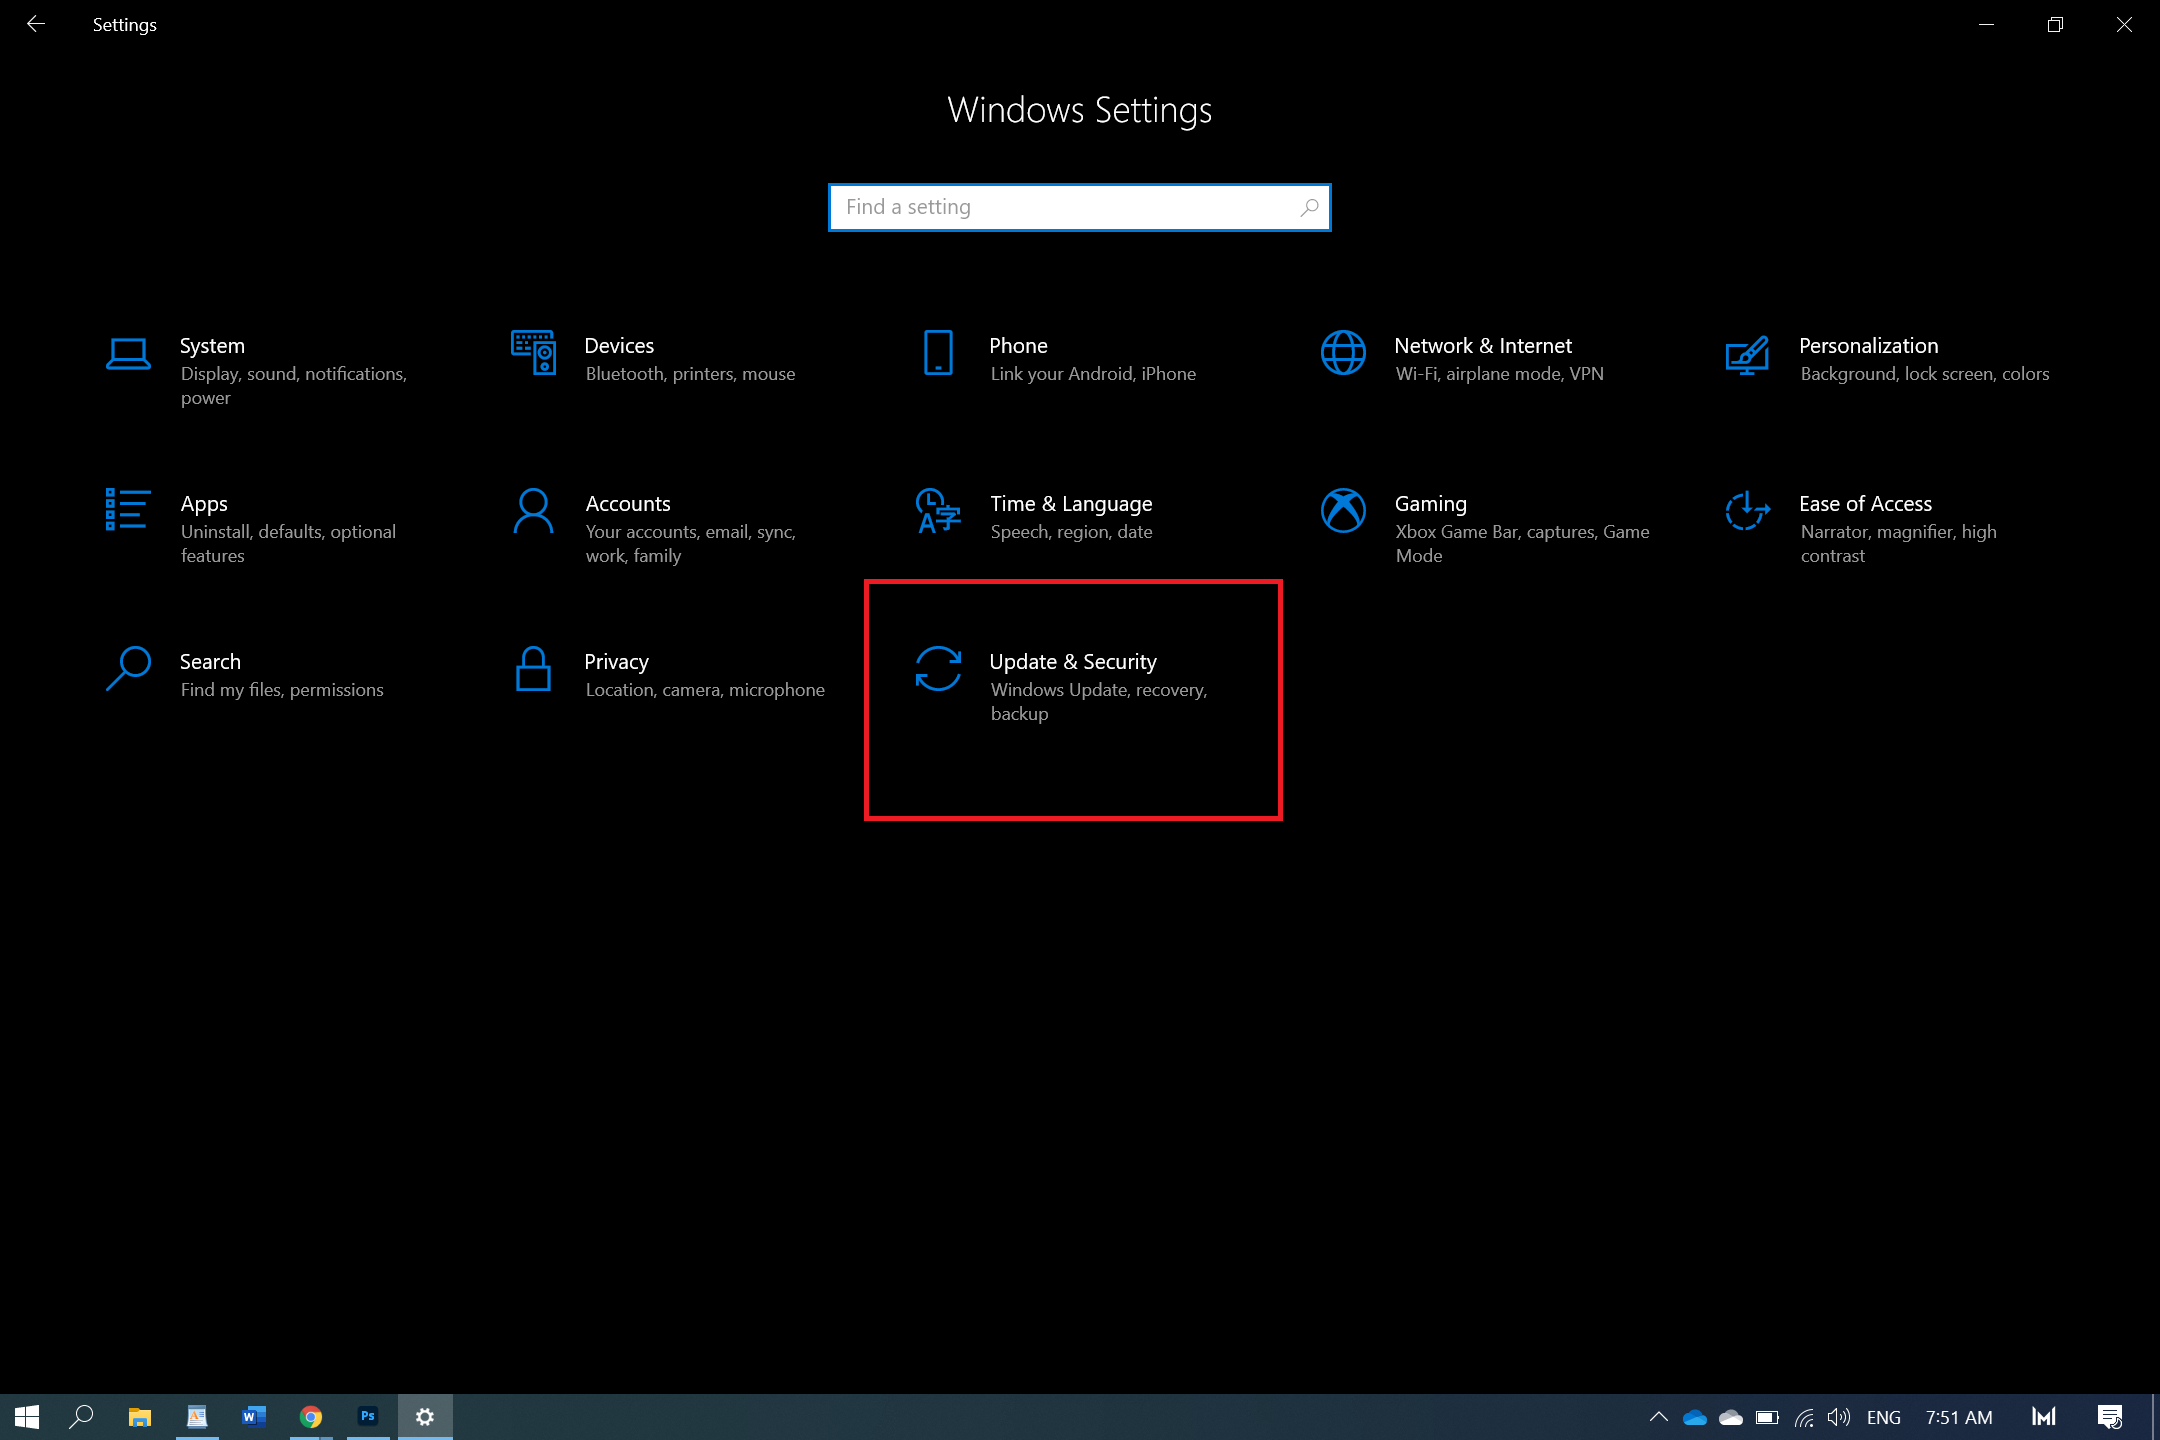Open the Privacy category title
The width and height of the screenshot is (2160, 1440).
click(616, 662)
